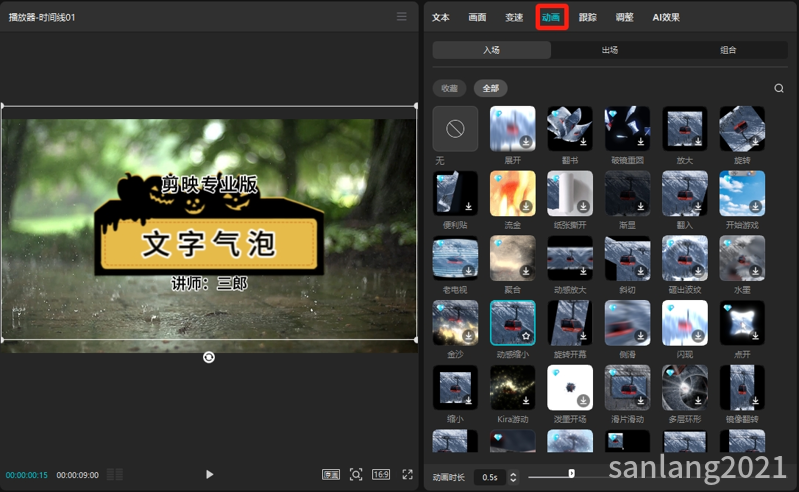Choose the Kira游动 animation
The height and width of the screenshot is (492, 799).
[x=513, y=388]
